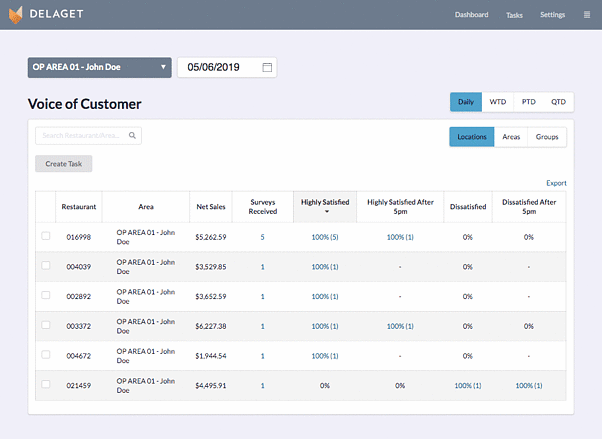The image size is (602, 439).
Task: Go to Tasks in the top menu
Action: point(514,15)
